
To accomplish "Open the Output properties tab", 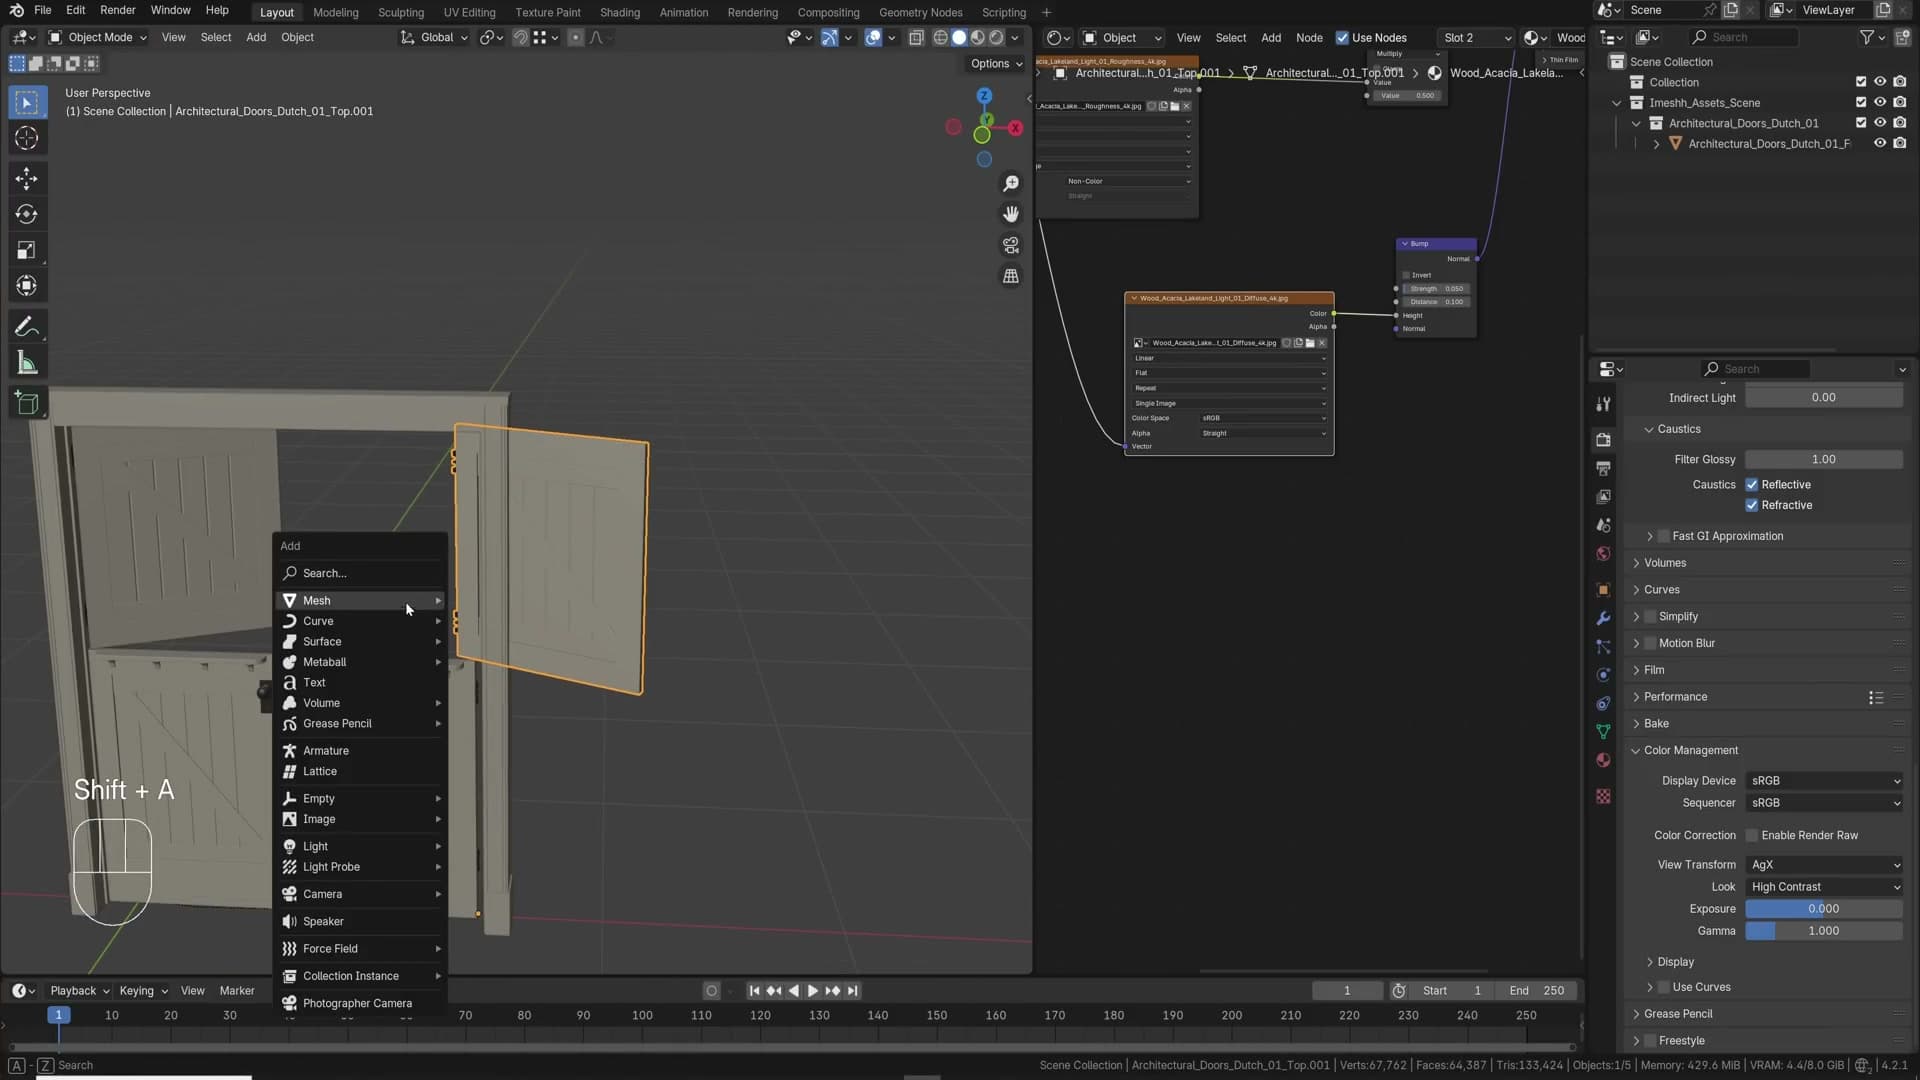I will pos(1604,468).
